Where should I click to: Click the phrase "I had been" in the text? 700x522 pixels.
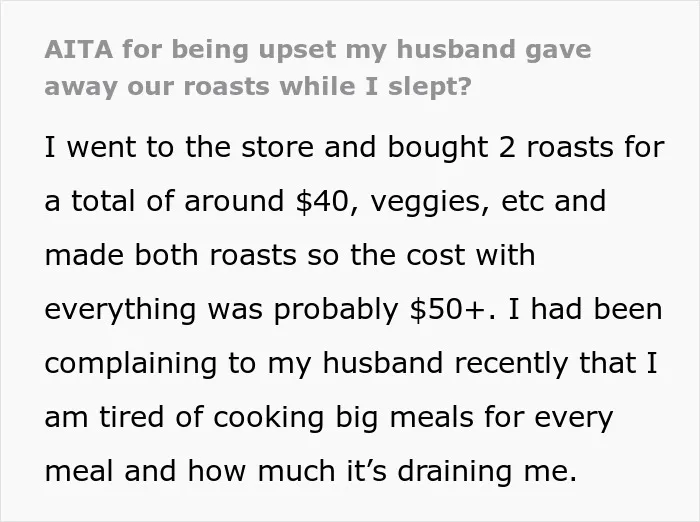click(x=585, y=309)
